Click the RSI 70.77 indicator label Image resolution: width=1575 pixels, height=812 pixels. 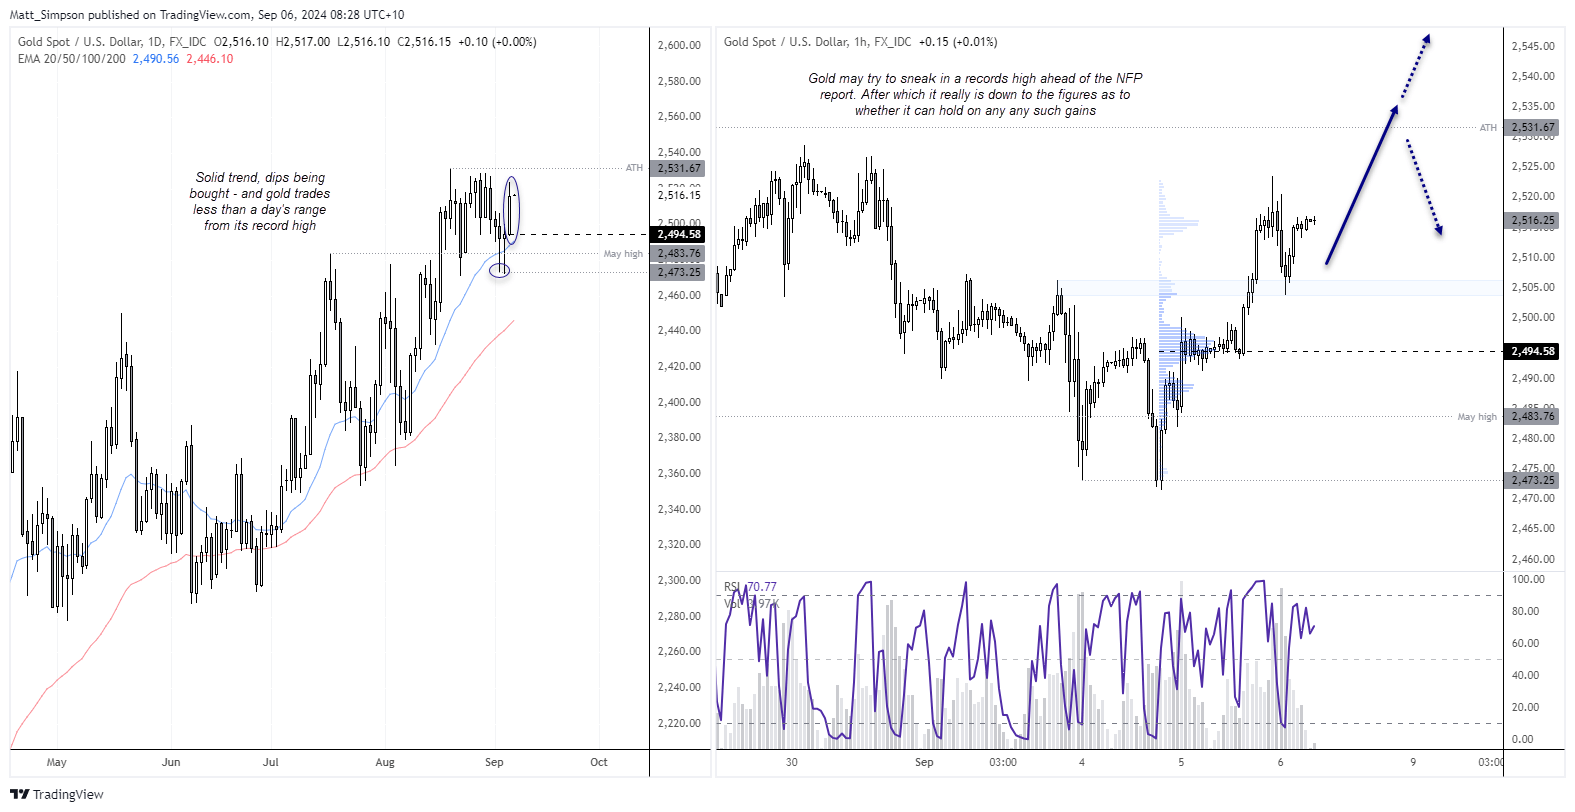(750, 587)
